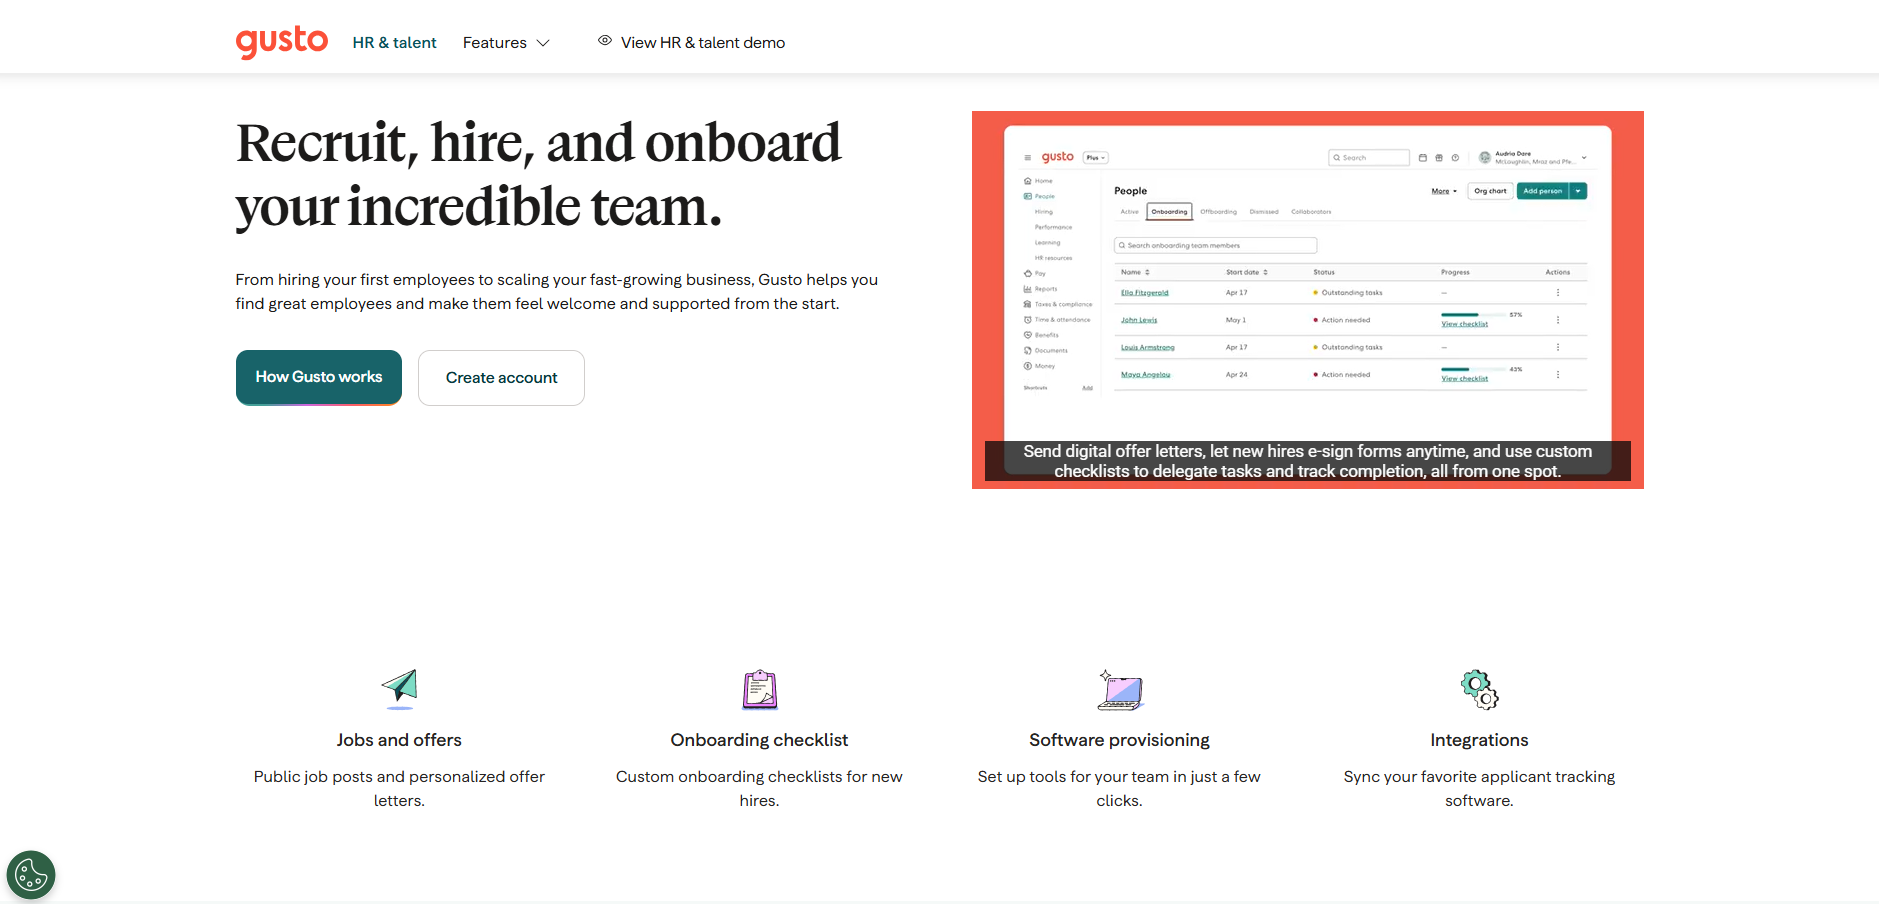
Task: Click John Lewis's 57% progress bar
Action: click(x=1473, y=314)
